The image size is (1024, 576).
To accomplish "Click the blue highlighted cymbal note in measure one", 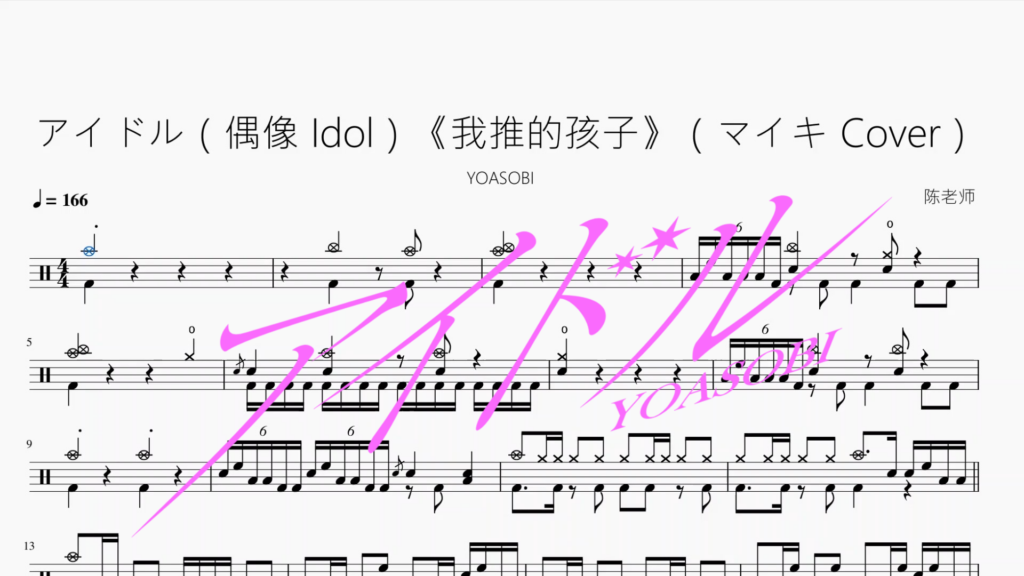I will tap(89, 251).
